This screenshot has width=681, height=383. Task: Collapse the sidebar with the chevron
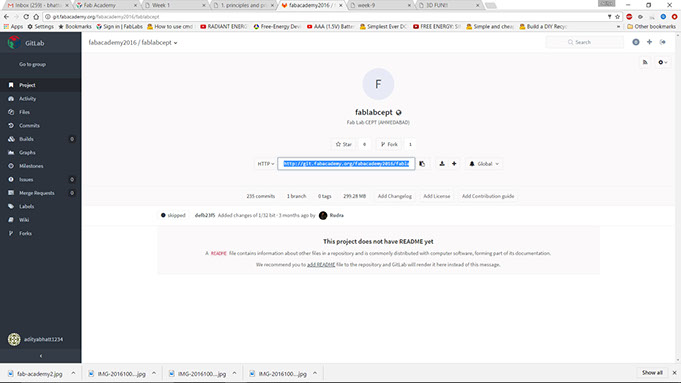pyautogui.click(x=41, y=356)
